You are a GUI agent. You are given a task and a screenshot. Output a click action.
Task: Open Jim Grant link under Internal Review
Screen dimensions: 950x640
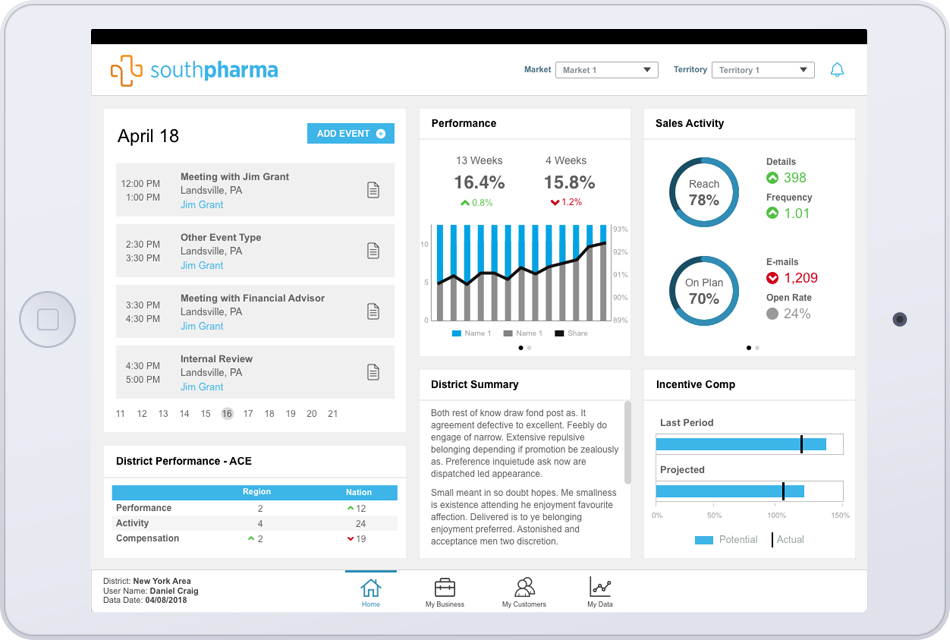[x=202, y=387]
